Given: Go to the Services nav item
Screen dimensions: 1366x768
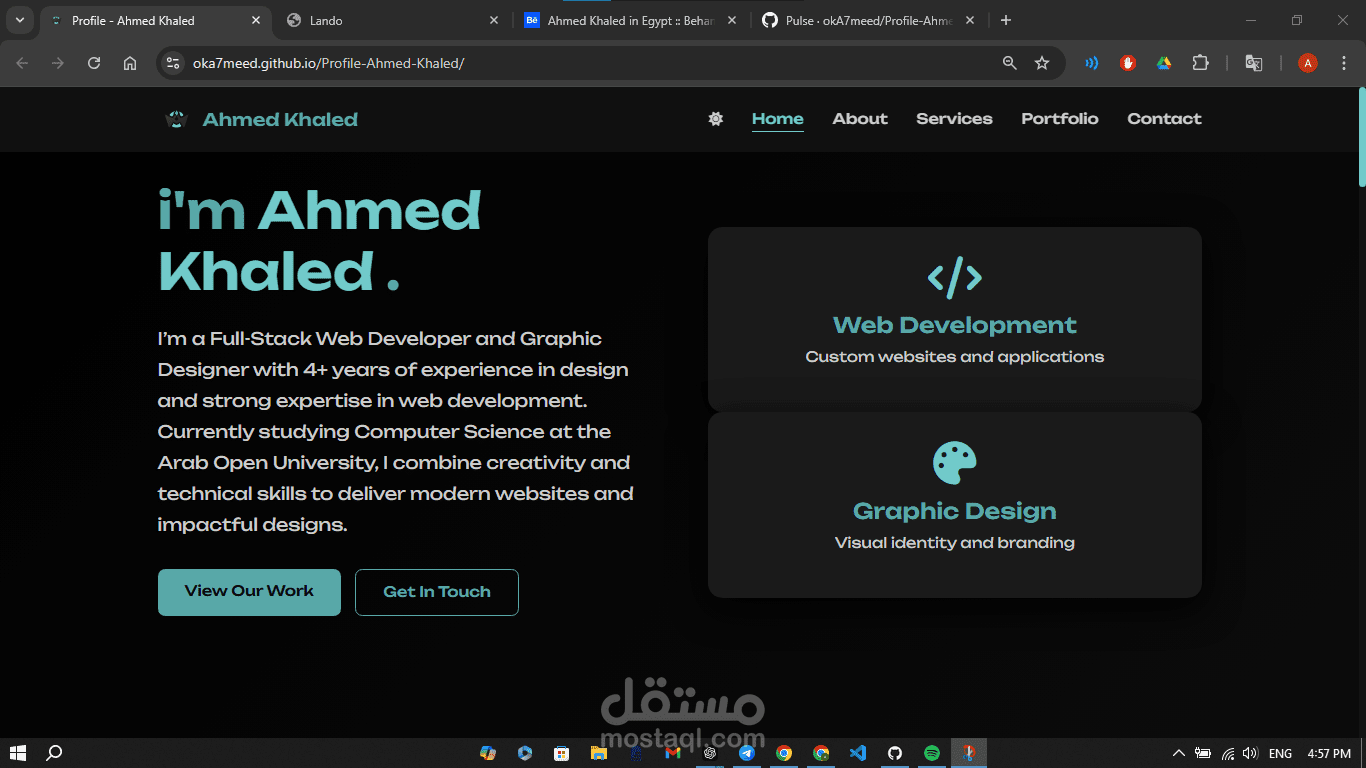Looking at the screenshot, I should point(954,118).
